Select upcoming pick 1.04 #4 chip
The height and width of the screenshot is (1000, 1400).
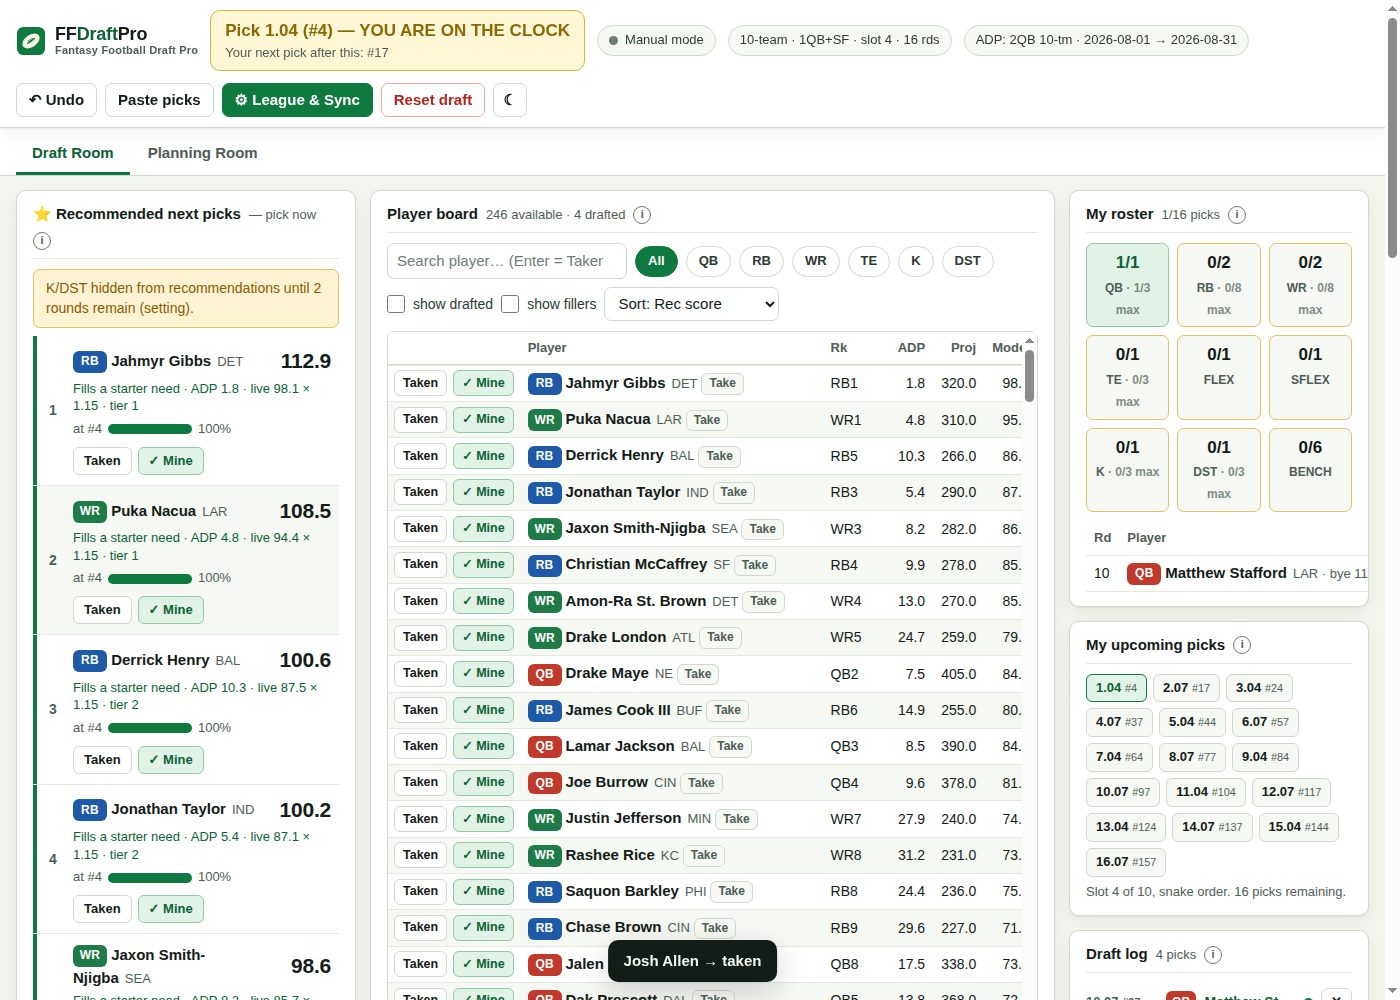coord(1116,688)
